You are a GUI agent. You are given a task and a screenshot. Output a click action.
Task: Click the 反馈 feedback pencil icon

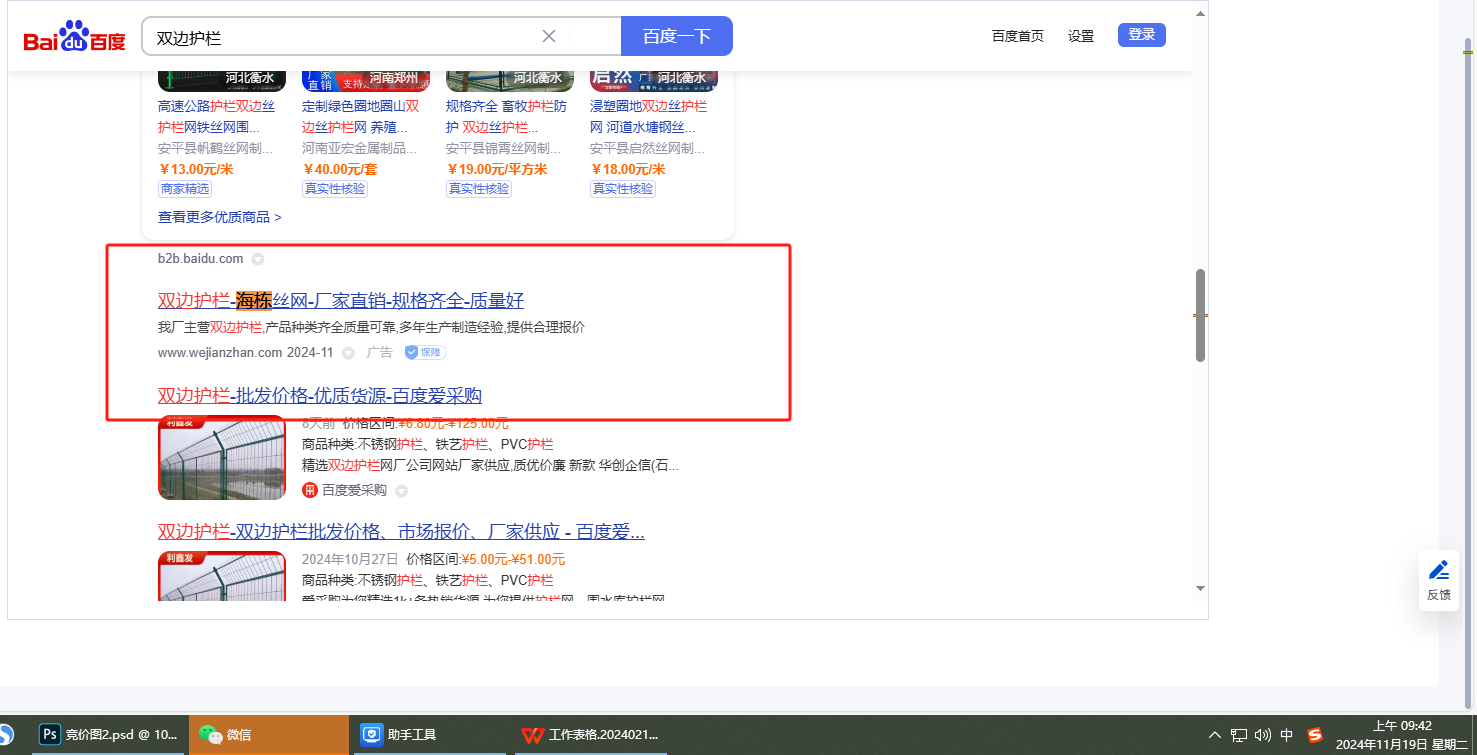click(1439, 571)
